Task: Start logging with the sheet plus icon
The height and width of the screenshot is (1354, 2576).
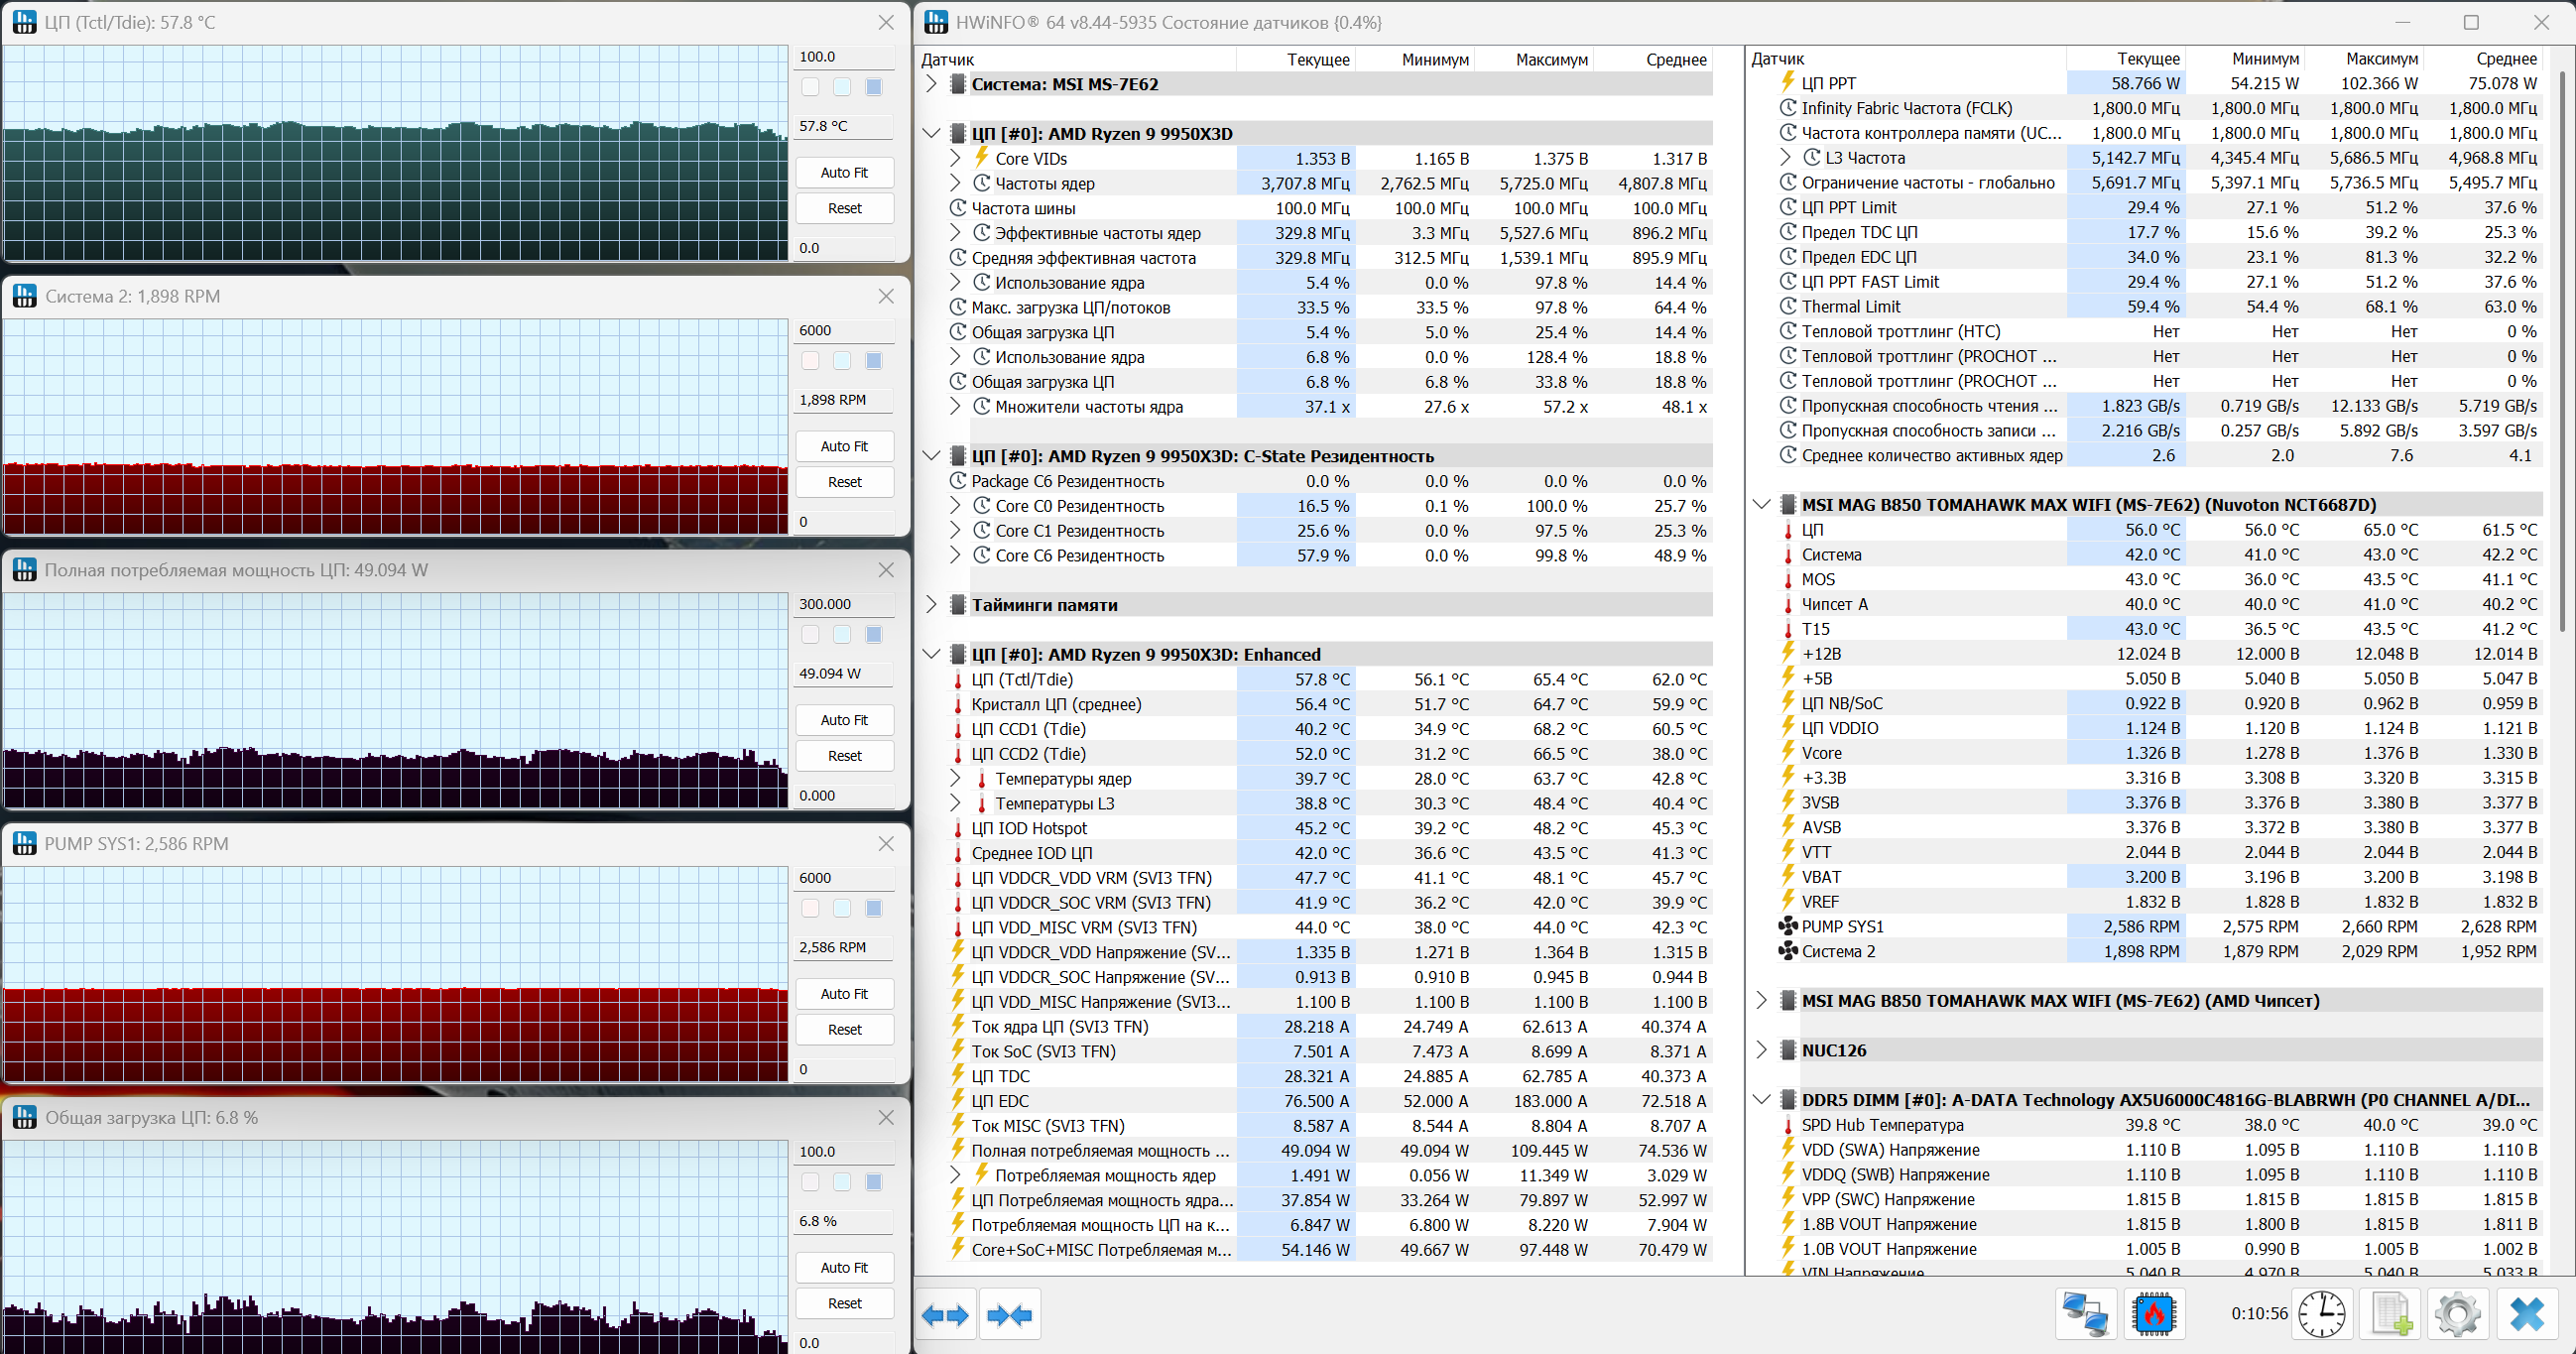Action: click(2391, 1313)
